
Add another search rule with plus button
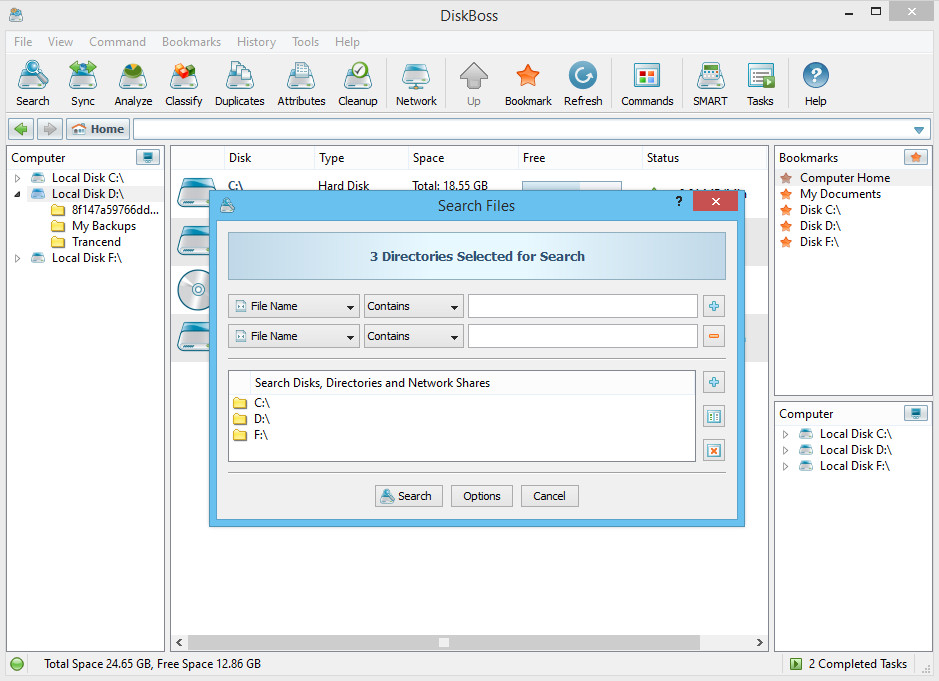tap(714, 306)
